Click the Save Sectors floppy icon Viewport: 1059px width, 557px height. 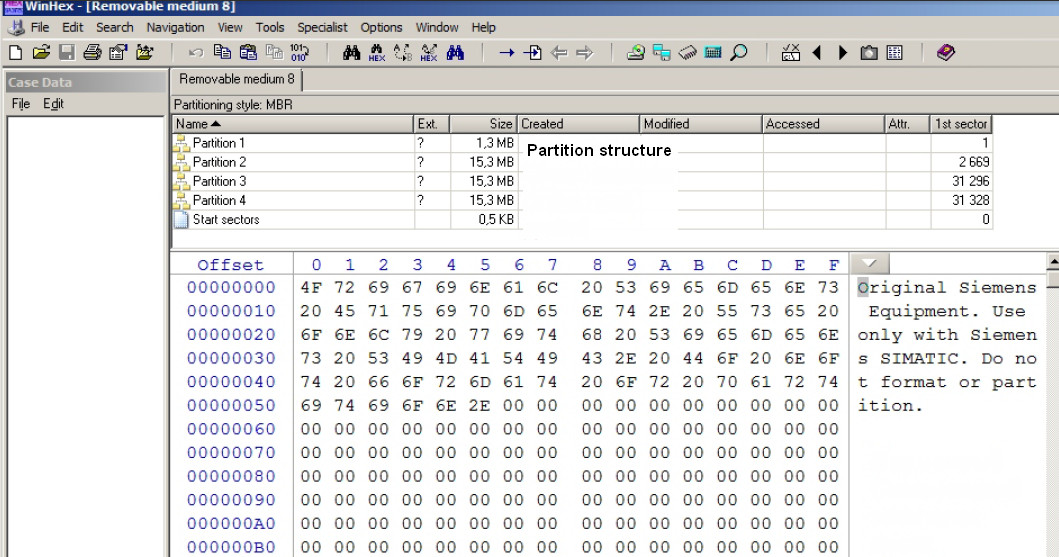pos(66,53)
